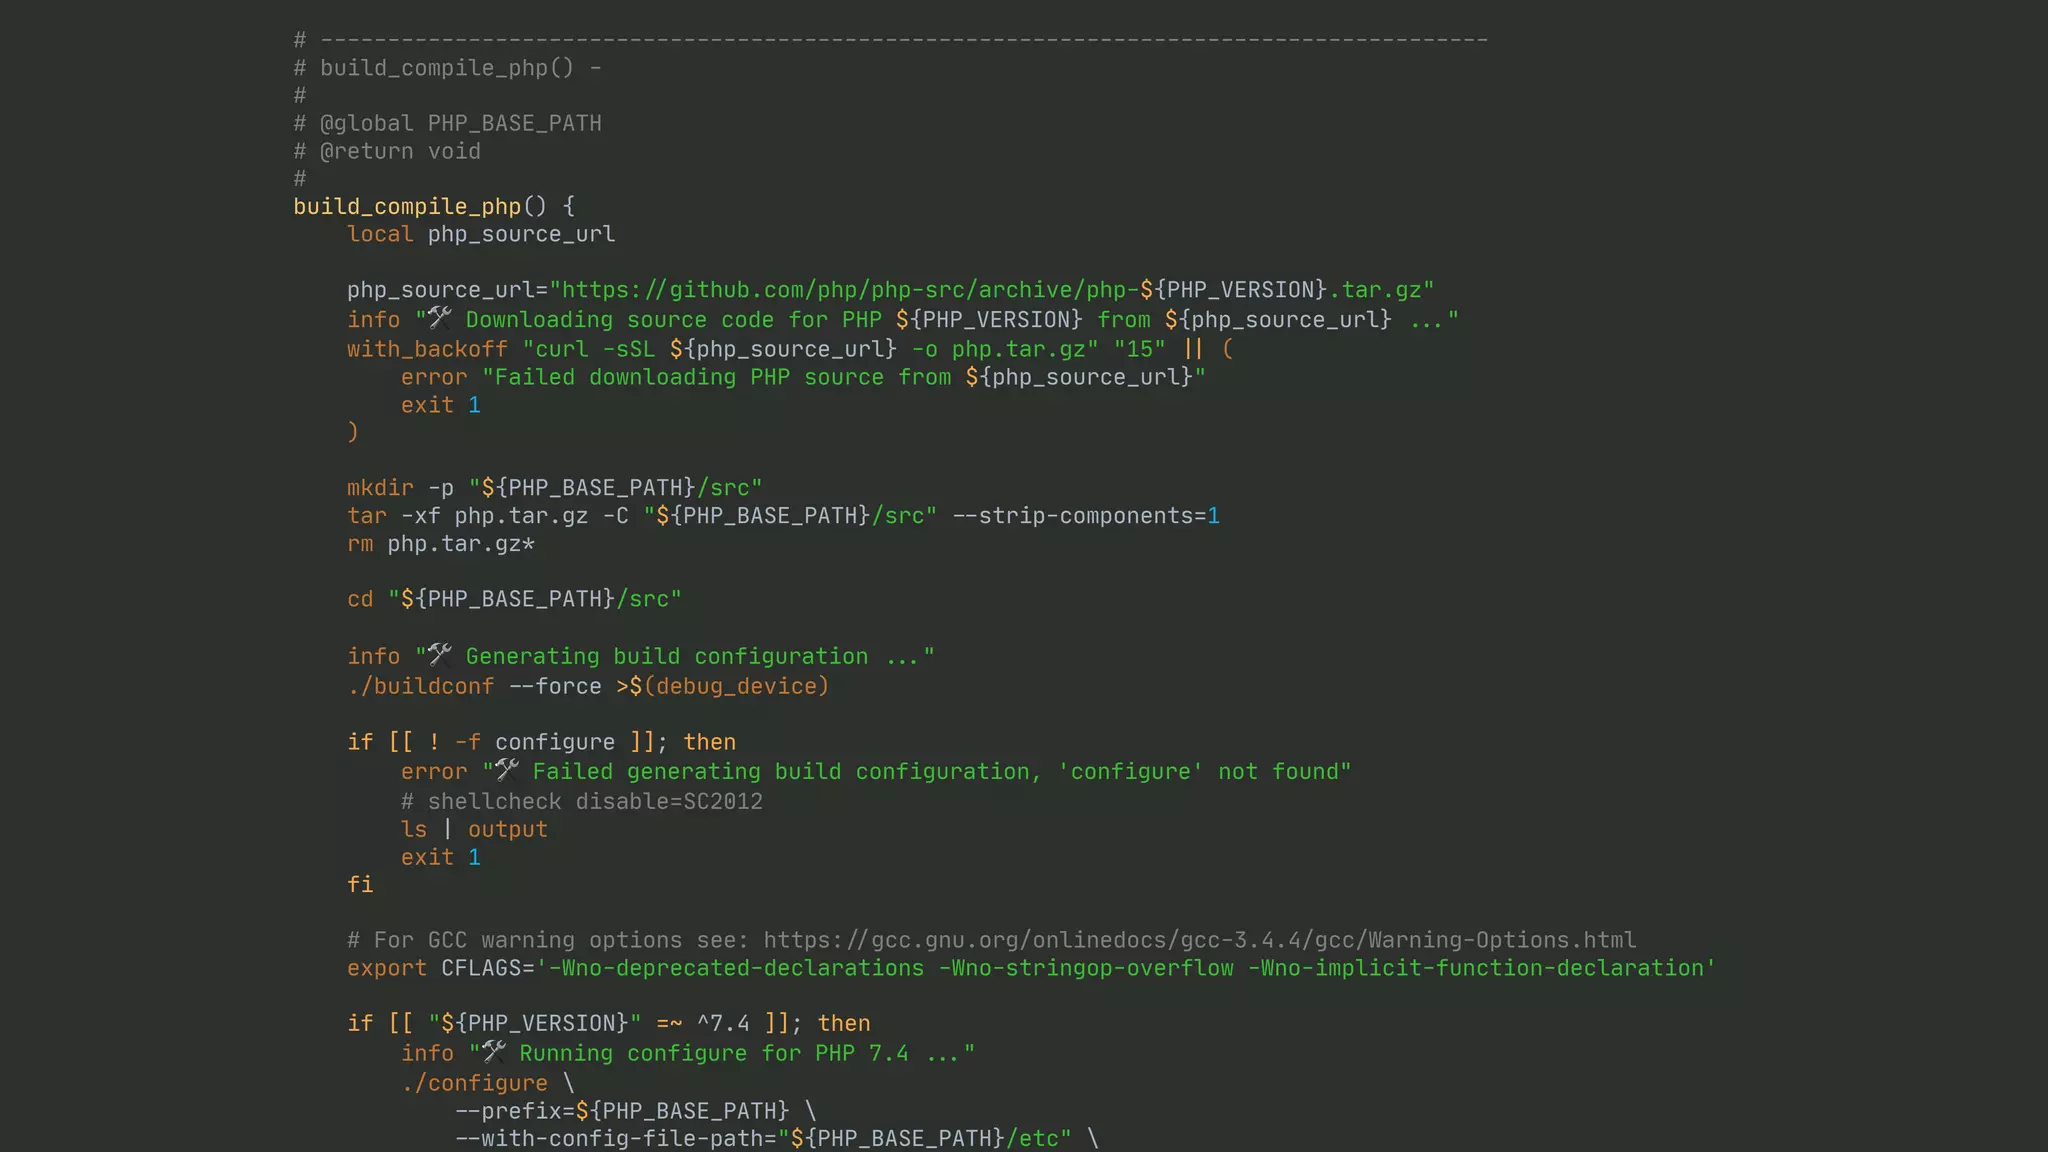
Task: Click the 'ls | output' line
Action: [474, 829]
